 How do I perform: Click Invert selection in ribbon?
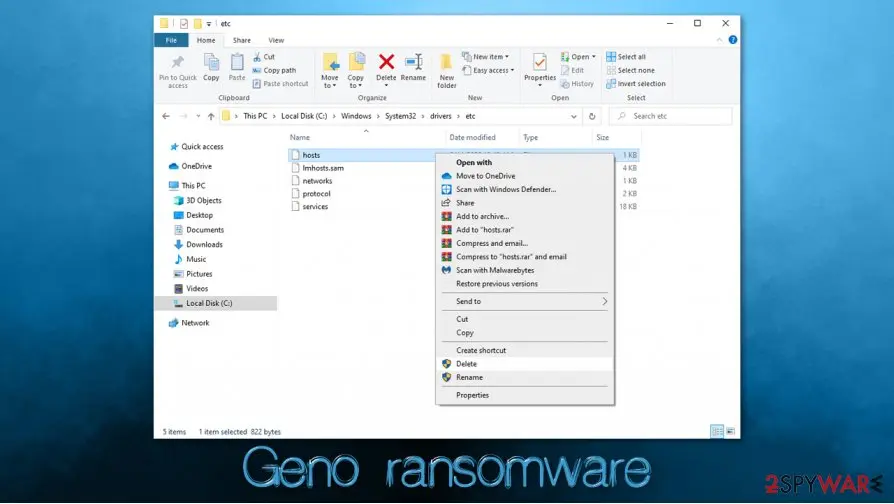pyautogui.click(x=636, y=84)
